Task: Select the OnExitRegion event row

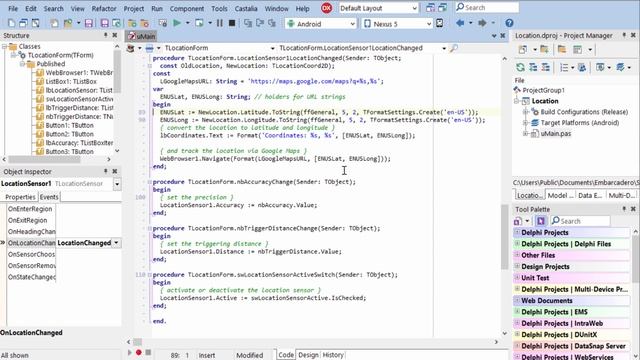Action: click(x=64, y=220)
